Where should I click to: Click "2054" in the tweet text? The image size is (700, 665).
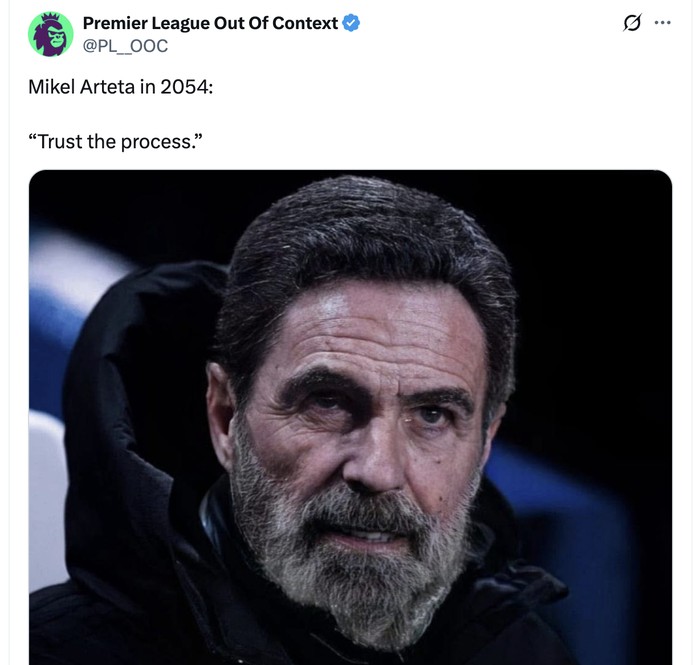(184, 87)
